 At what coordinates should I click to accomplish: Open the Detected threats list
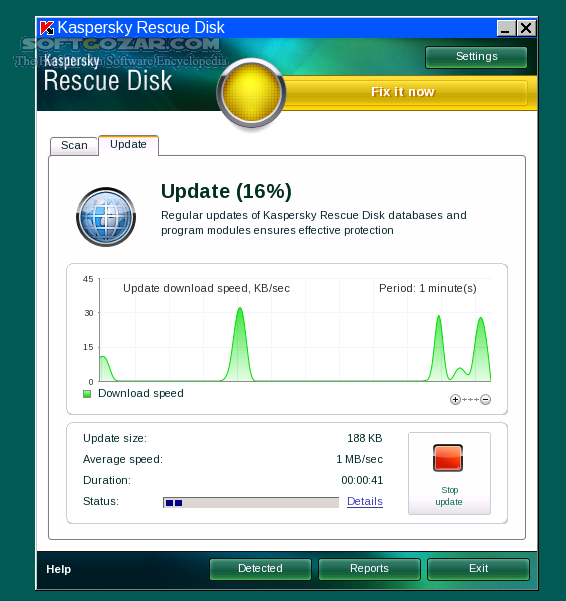(260, 569)
